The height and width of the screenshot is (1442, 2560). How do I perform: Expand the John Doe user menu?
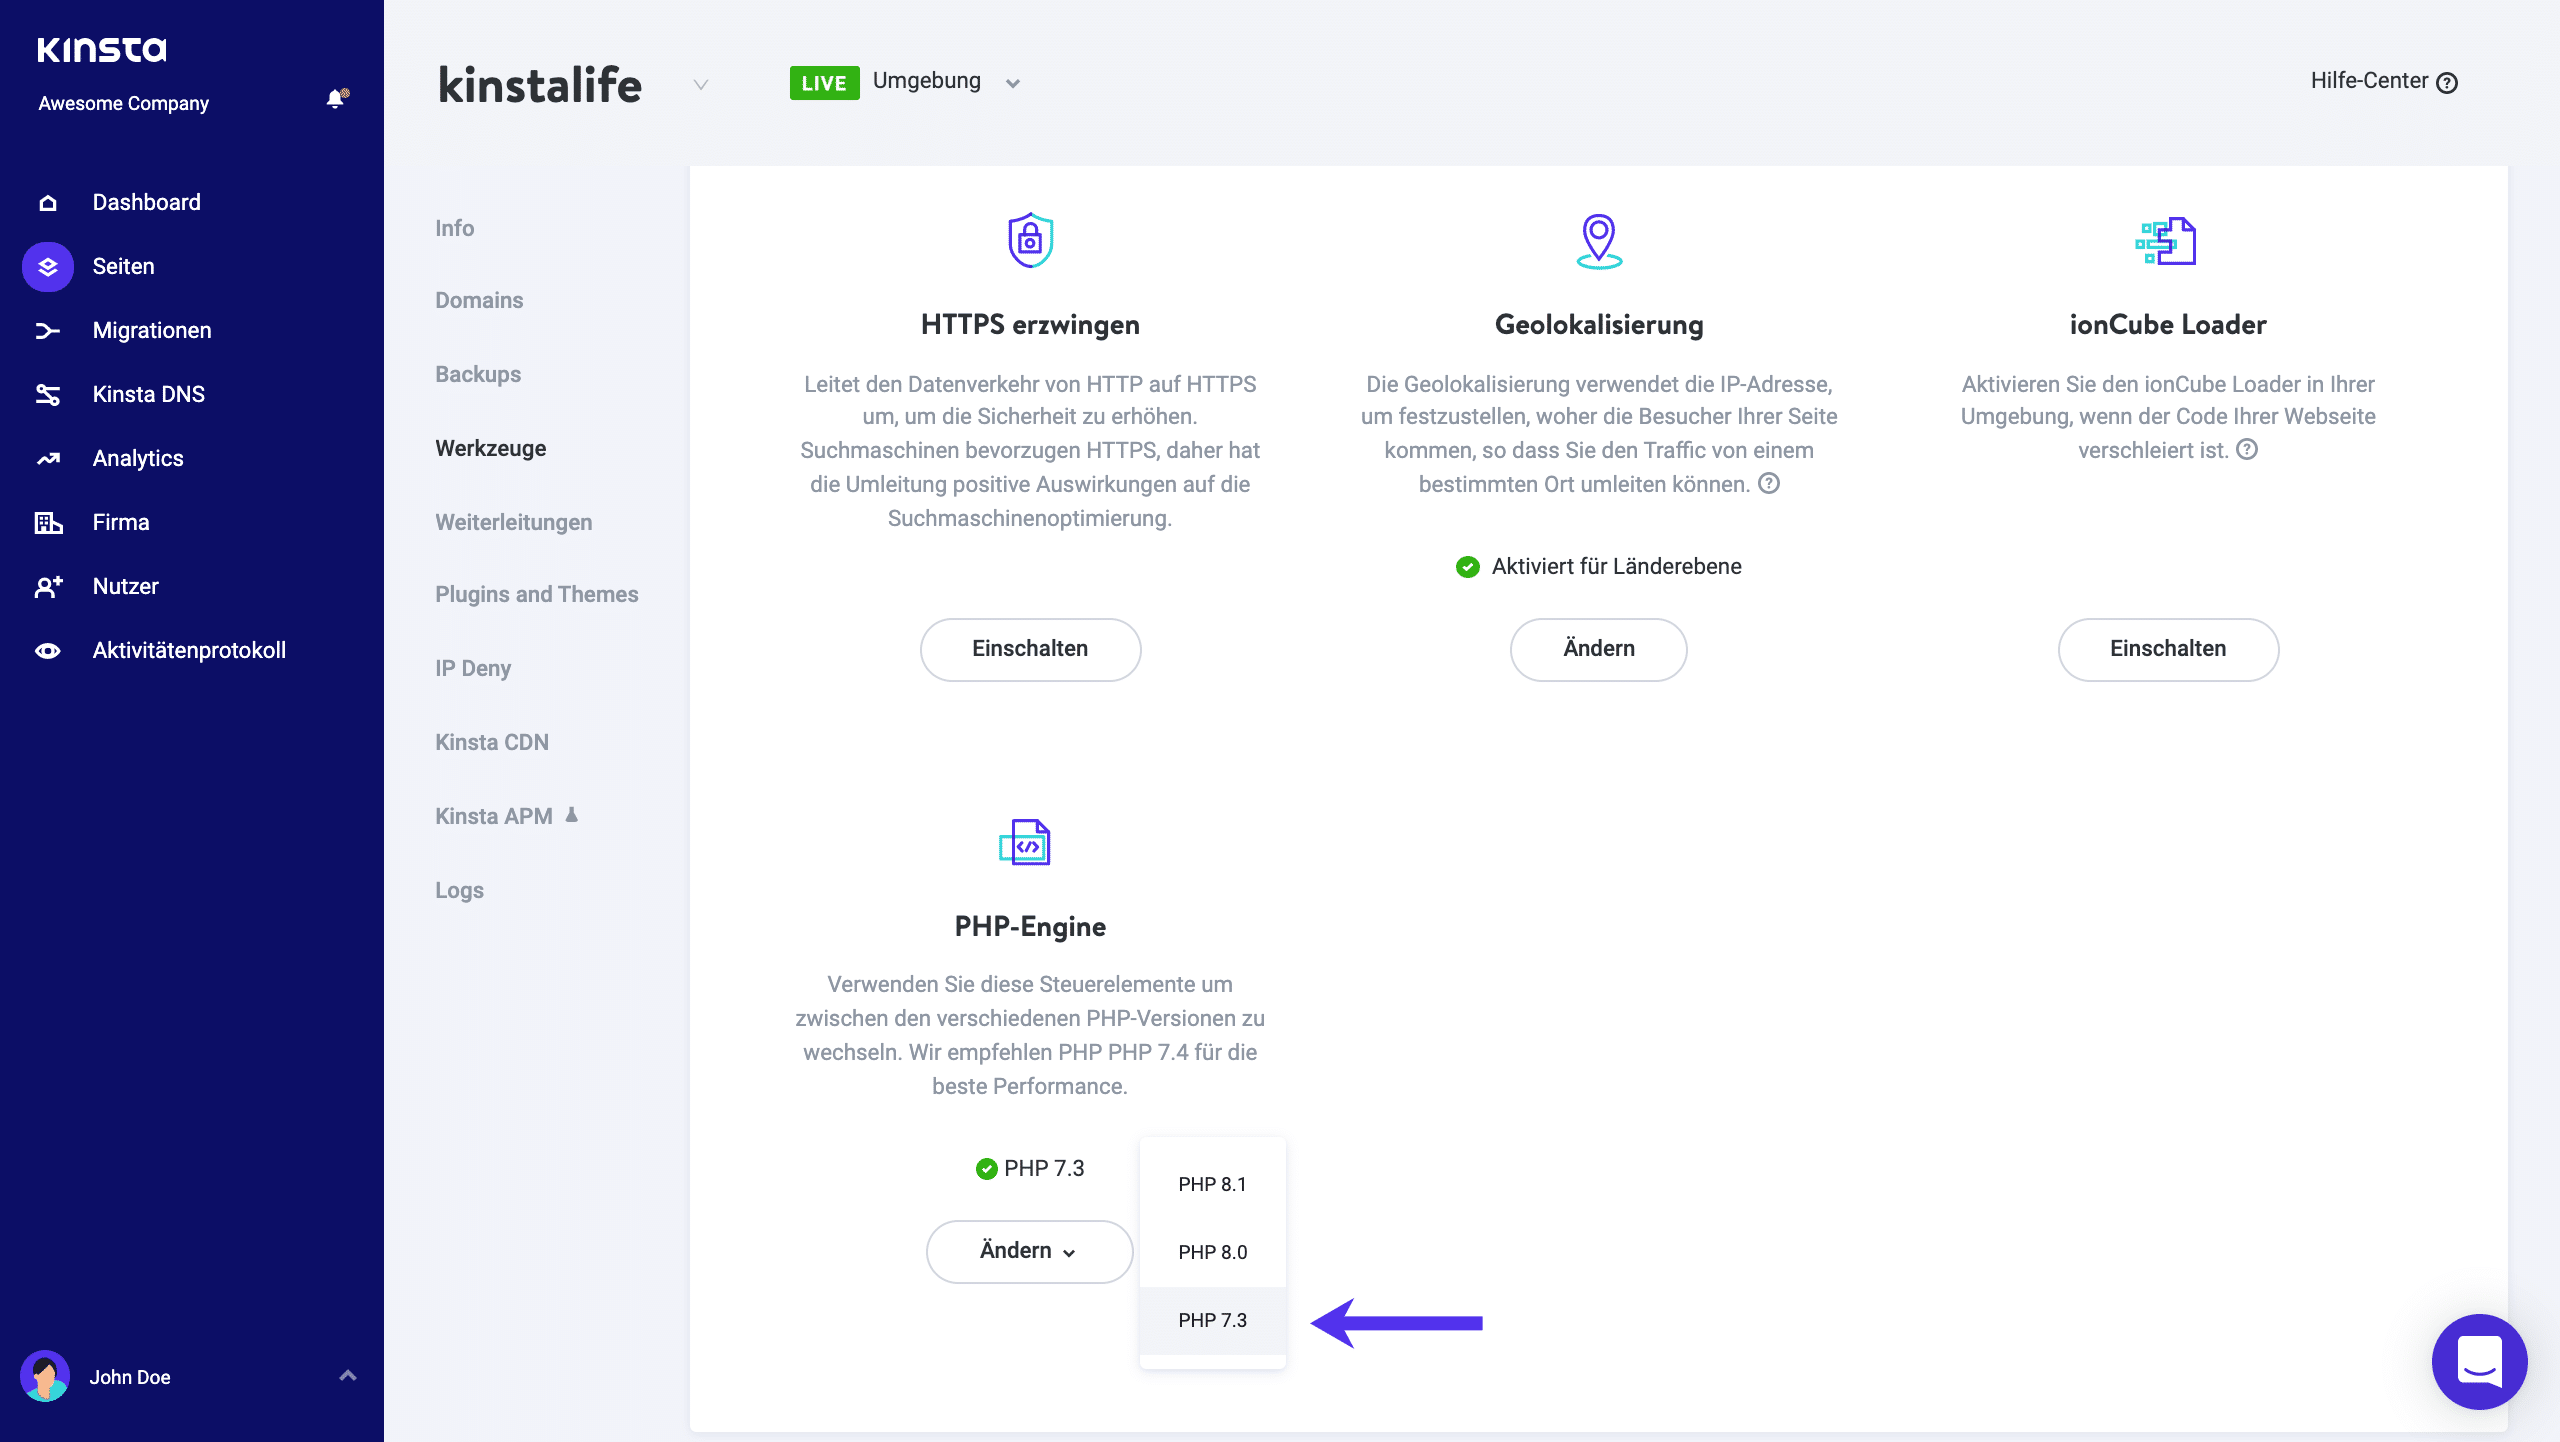pyautogui.click(x=347, y=1376)
